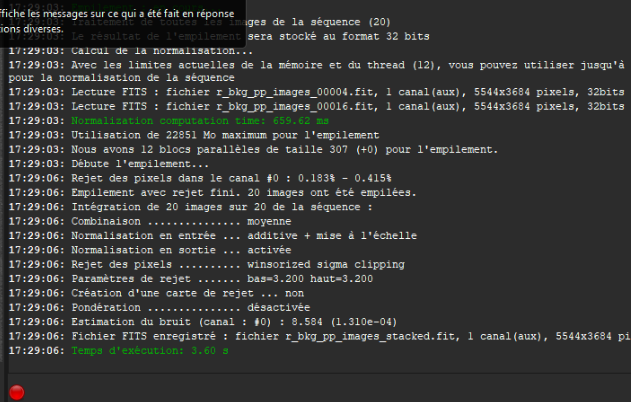This screenshot has width=631, height=402.
Task: Click the red stop button
Action: (16, 392)
